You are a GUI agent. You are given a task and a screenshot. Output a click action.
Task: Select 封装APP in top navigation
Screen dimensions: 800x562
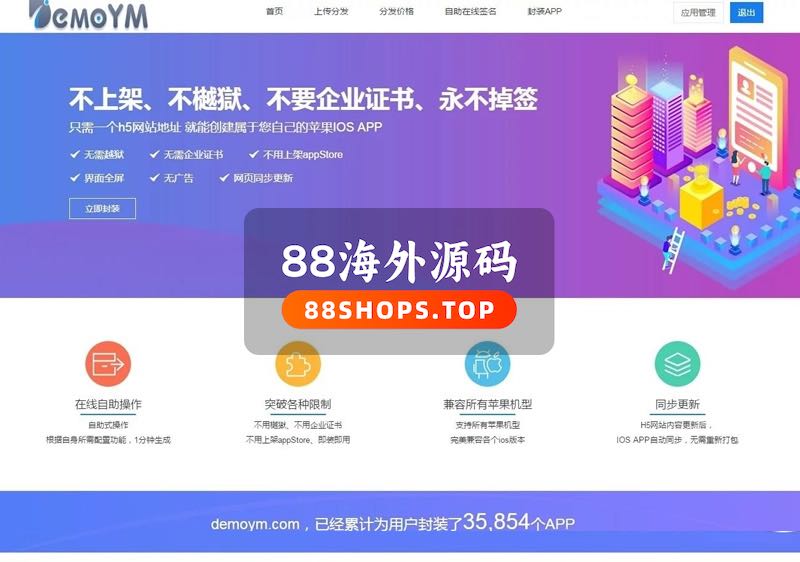click(544, 11)
